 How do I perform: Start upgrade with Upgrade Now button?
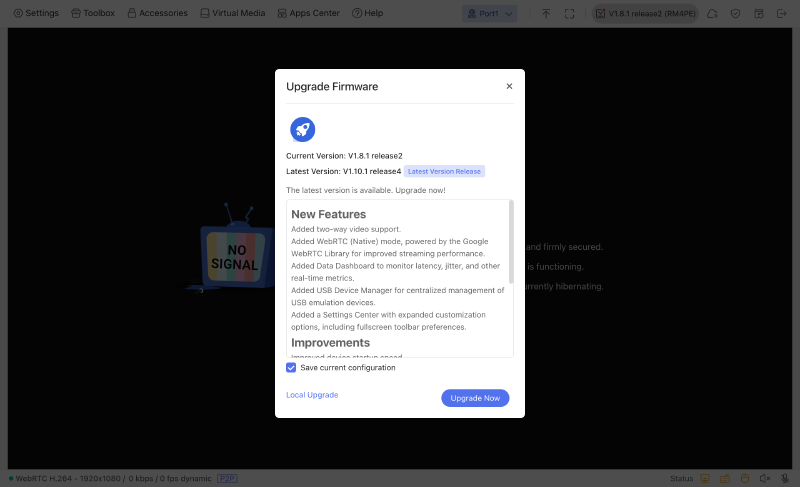(475, 398)
